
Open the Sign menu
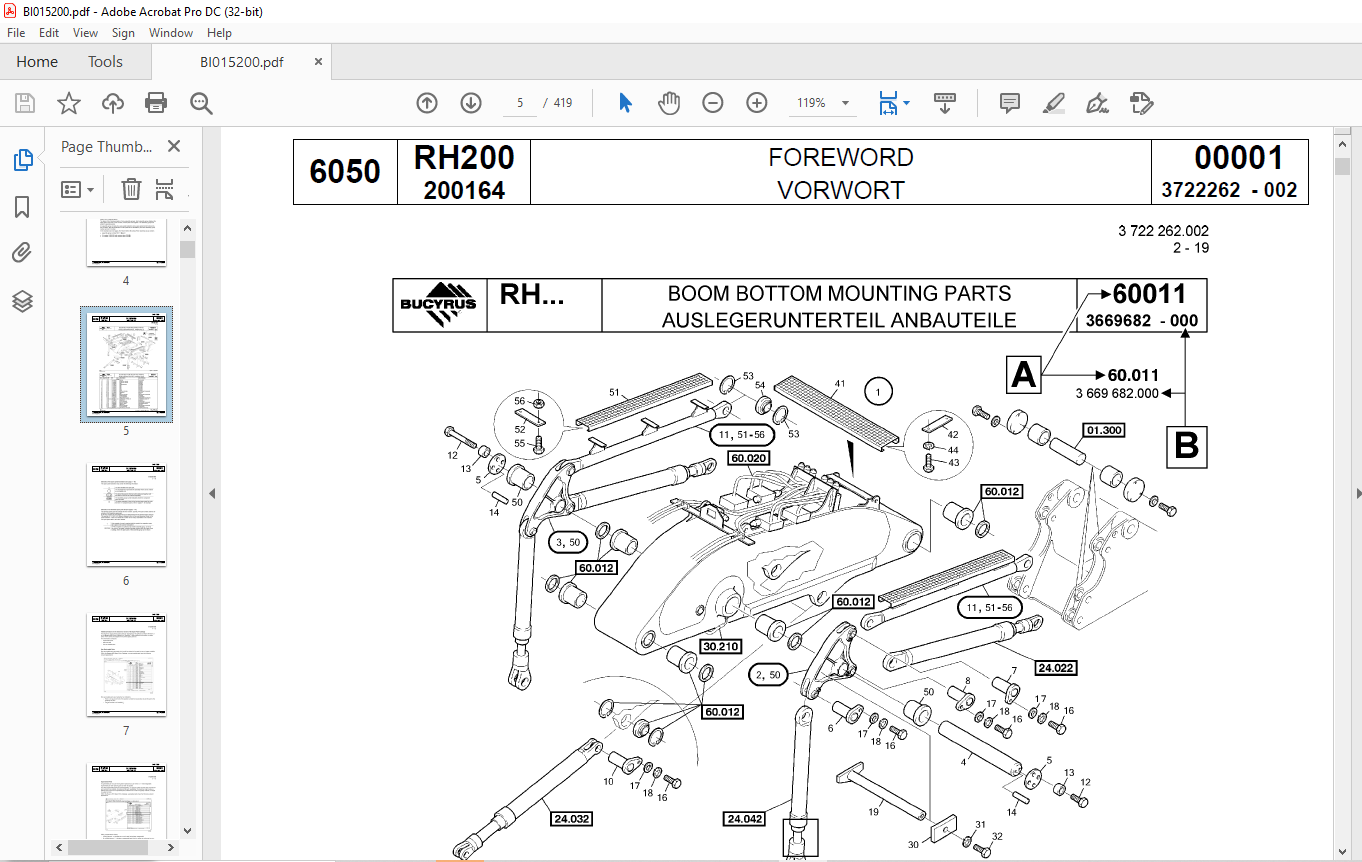[x=123, y=33]
